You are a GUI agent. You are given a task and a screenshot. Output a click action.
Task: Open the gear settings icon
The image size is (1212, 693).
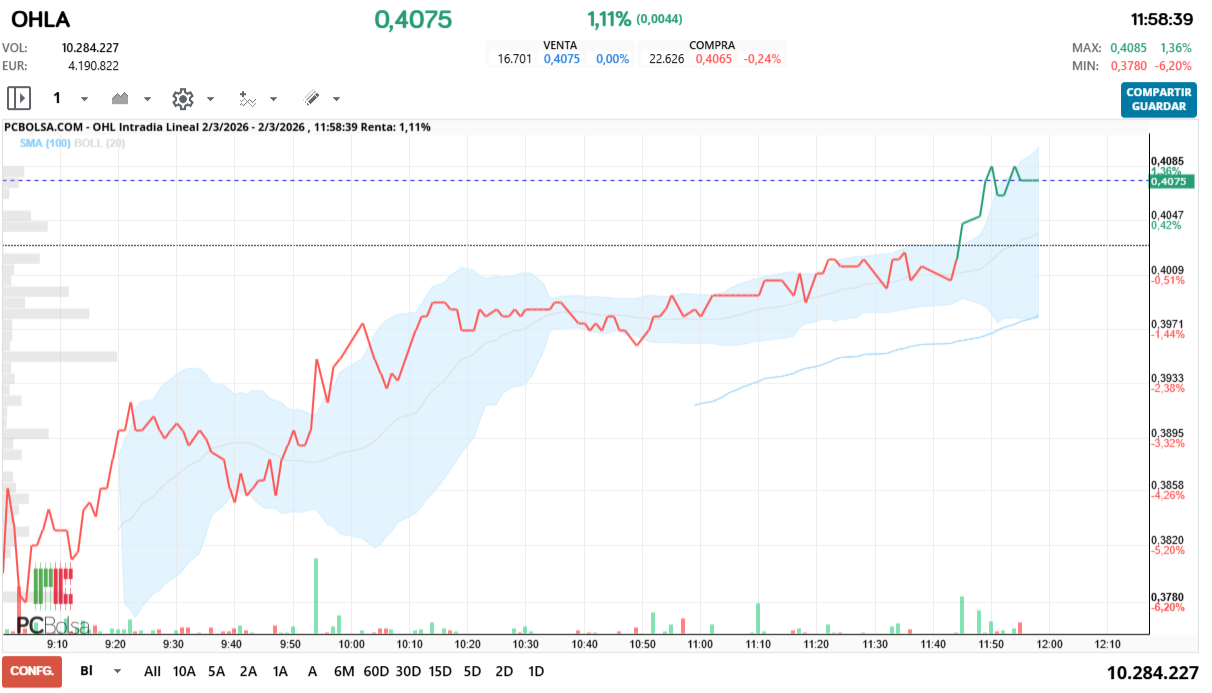(x=182, y=98)
